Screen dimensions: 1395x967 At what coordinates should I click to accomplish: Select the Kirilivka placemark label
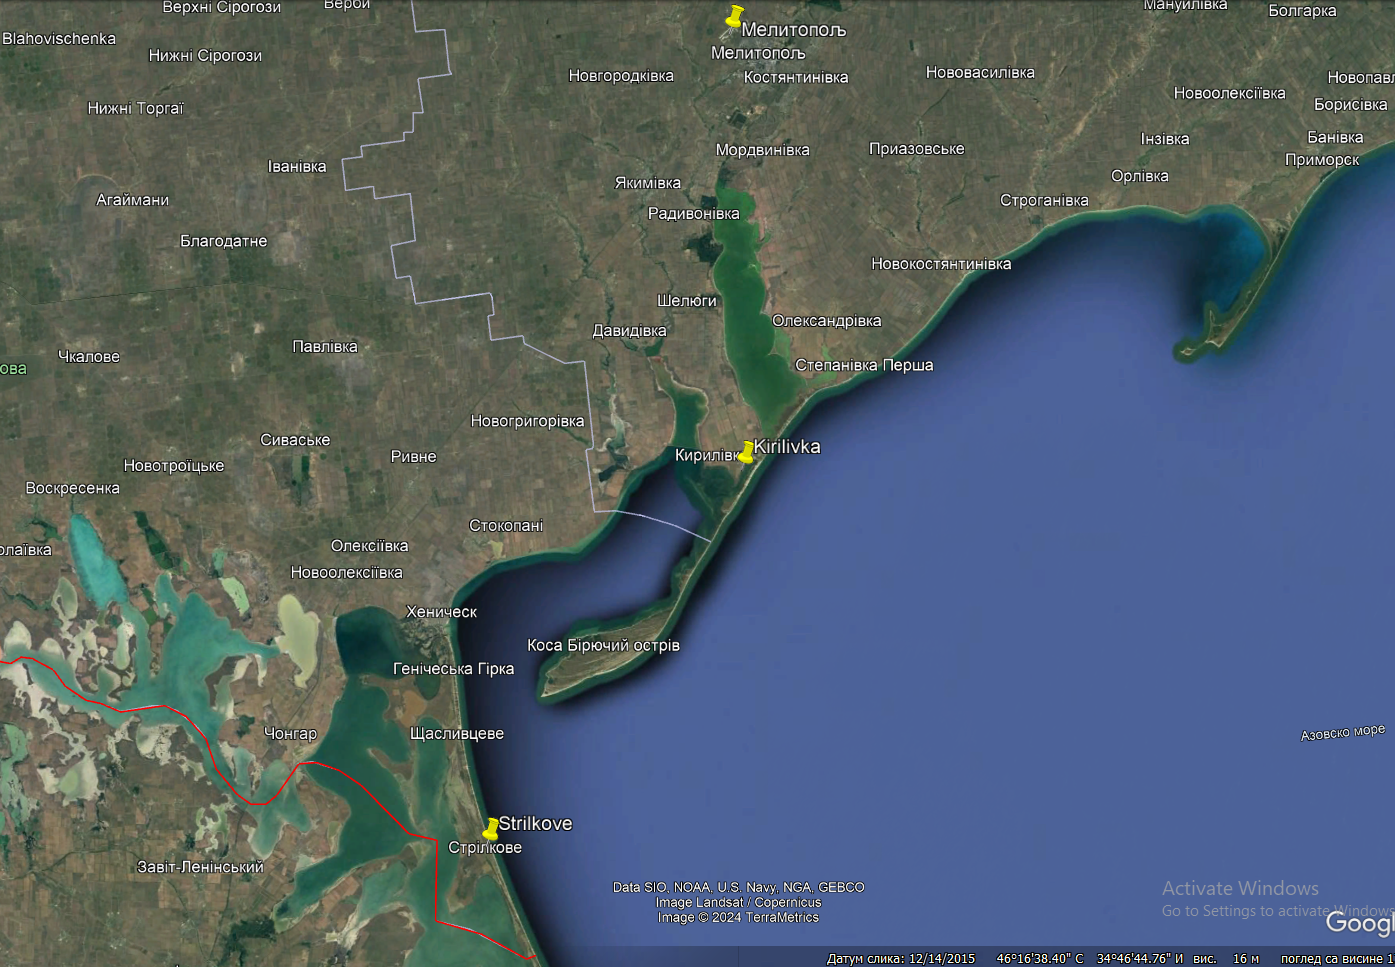[x=786, y=446]
